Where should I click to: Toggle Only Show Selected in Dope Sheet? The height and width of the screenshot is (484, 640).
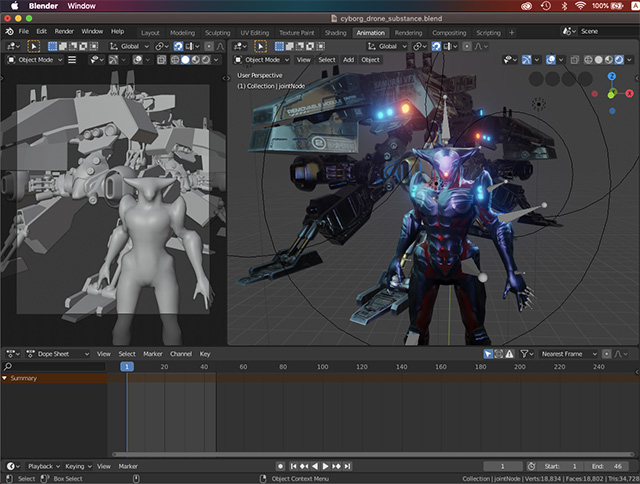click(489, 353)
